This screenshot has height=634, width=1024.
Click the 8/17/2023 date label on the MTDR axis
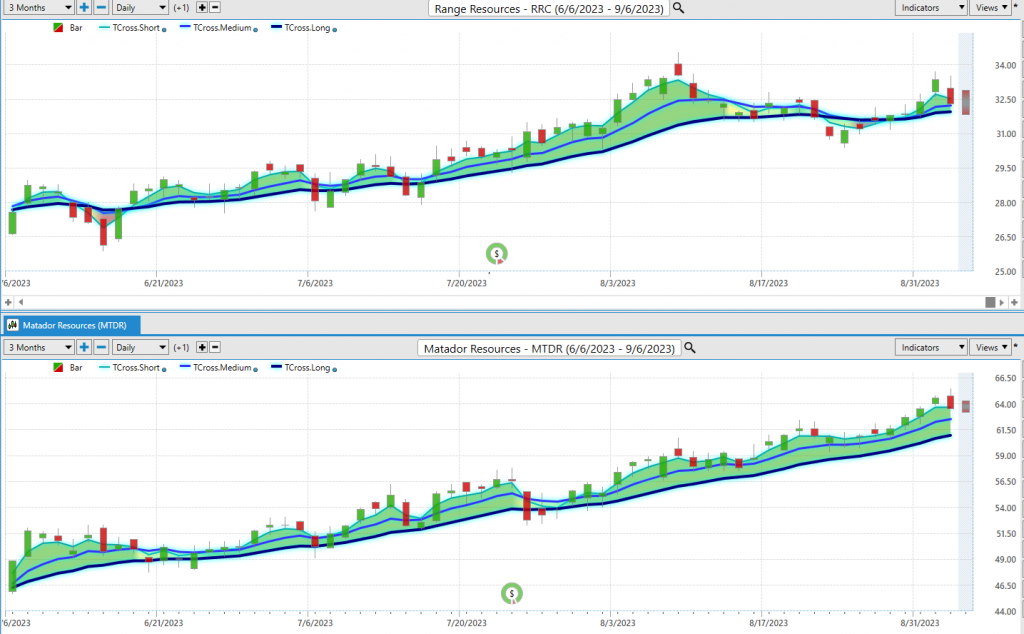click(x=769, y=623)
